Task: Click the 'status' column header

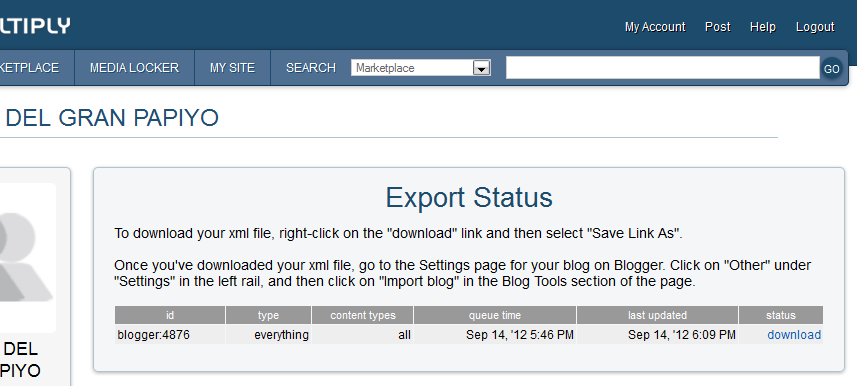Action: 781,315
